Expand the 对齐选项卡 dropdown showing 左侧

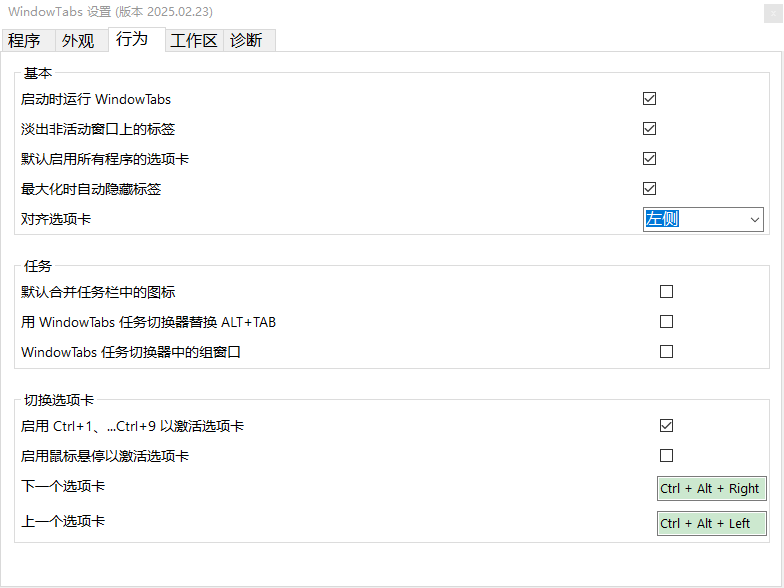(x=703, y=220)
